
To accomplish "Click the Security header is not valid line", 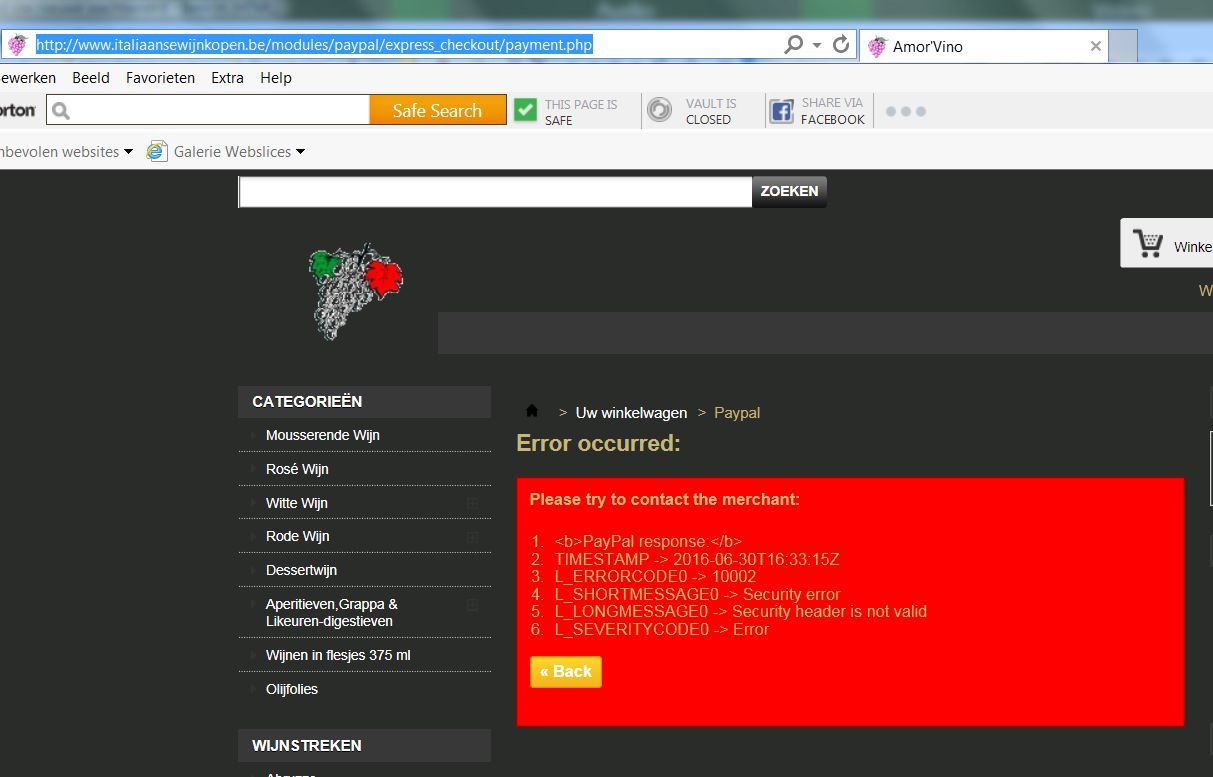I will pos(740,611).
